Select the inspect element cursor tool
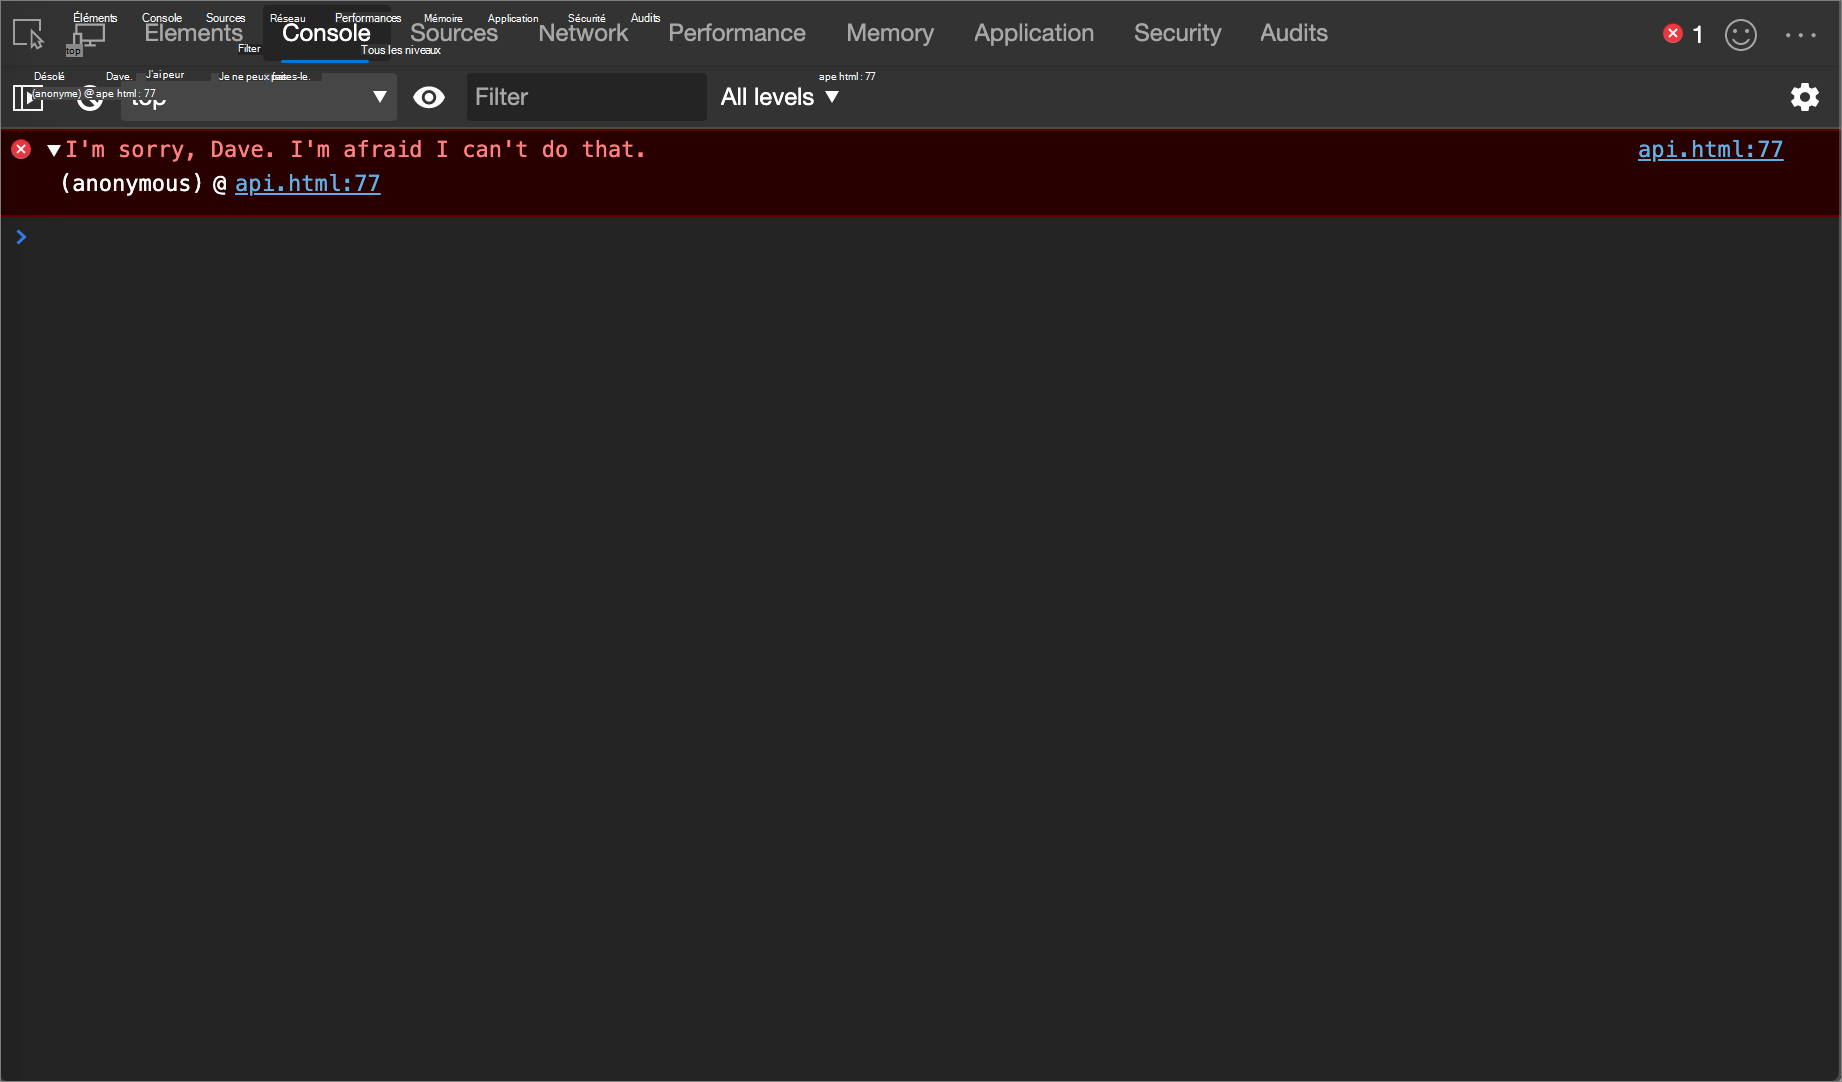 pos(27,33)
